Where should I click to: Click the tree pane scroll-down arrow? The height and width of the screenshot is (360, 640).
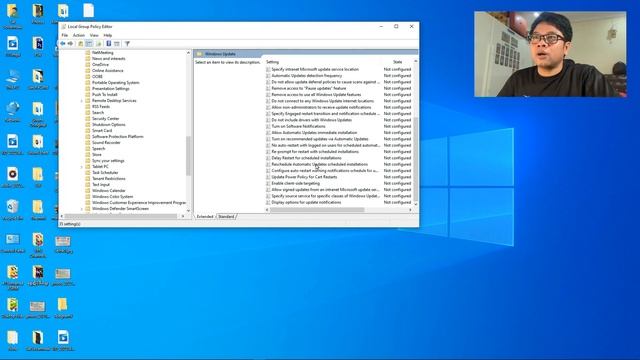[188, 211]
